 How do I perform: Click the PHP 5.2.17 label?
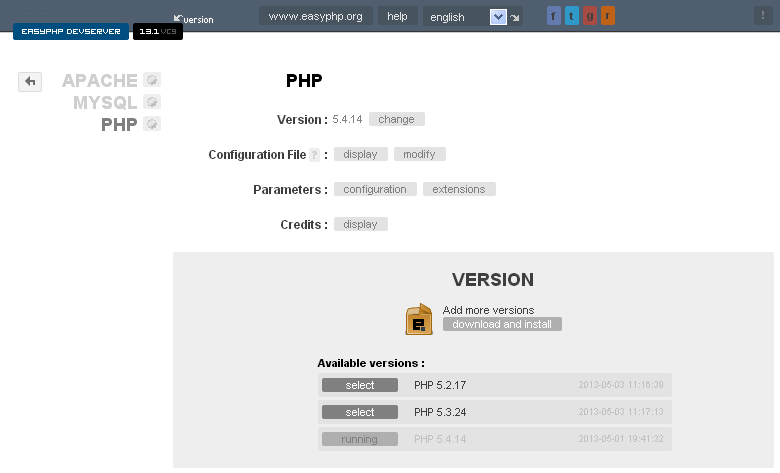click(440, 385)
